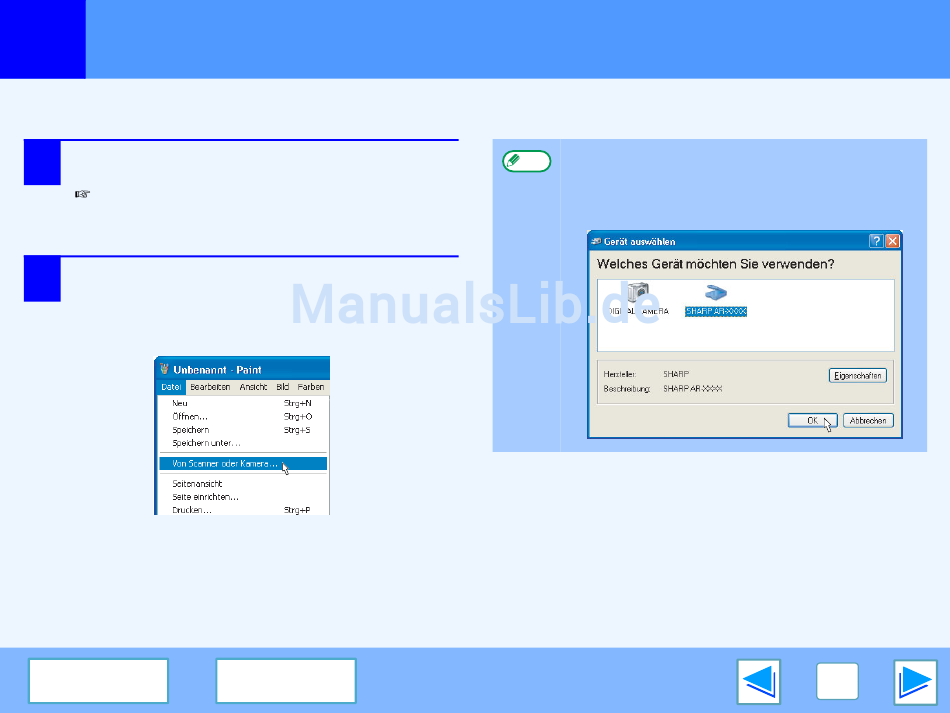Go to the next page arrow
Viewport: 950px width, 713px height.
pyautogui.click(x=915, y=682)
